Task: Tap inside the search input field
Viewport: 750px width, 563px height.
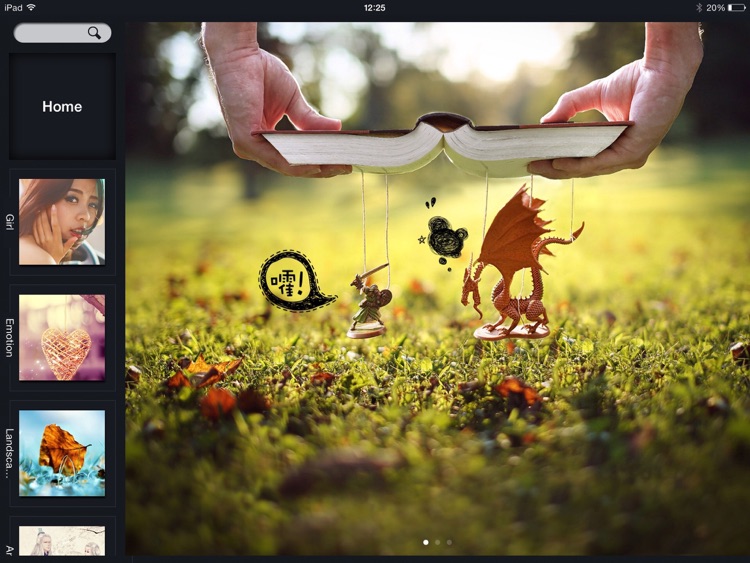Action: click(63, 33)
